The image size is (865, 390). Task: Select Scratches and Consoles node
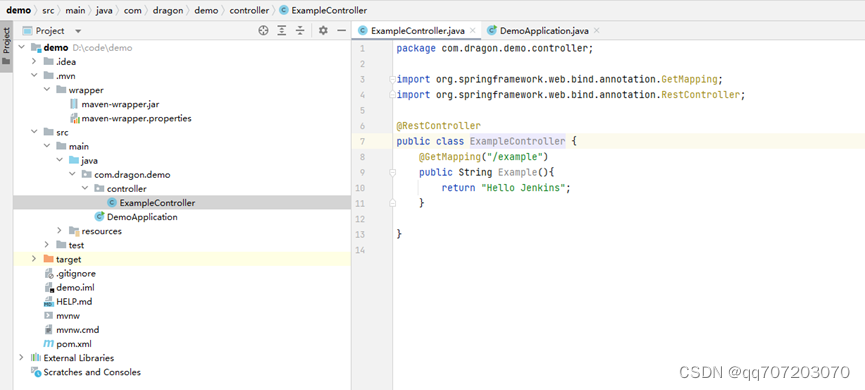coord(92,372)
